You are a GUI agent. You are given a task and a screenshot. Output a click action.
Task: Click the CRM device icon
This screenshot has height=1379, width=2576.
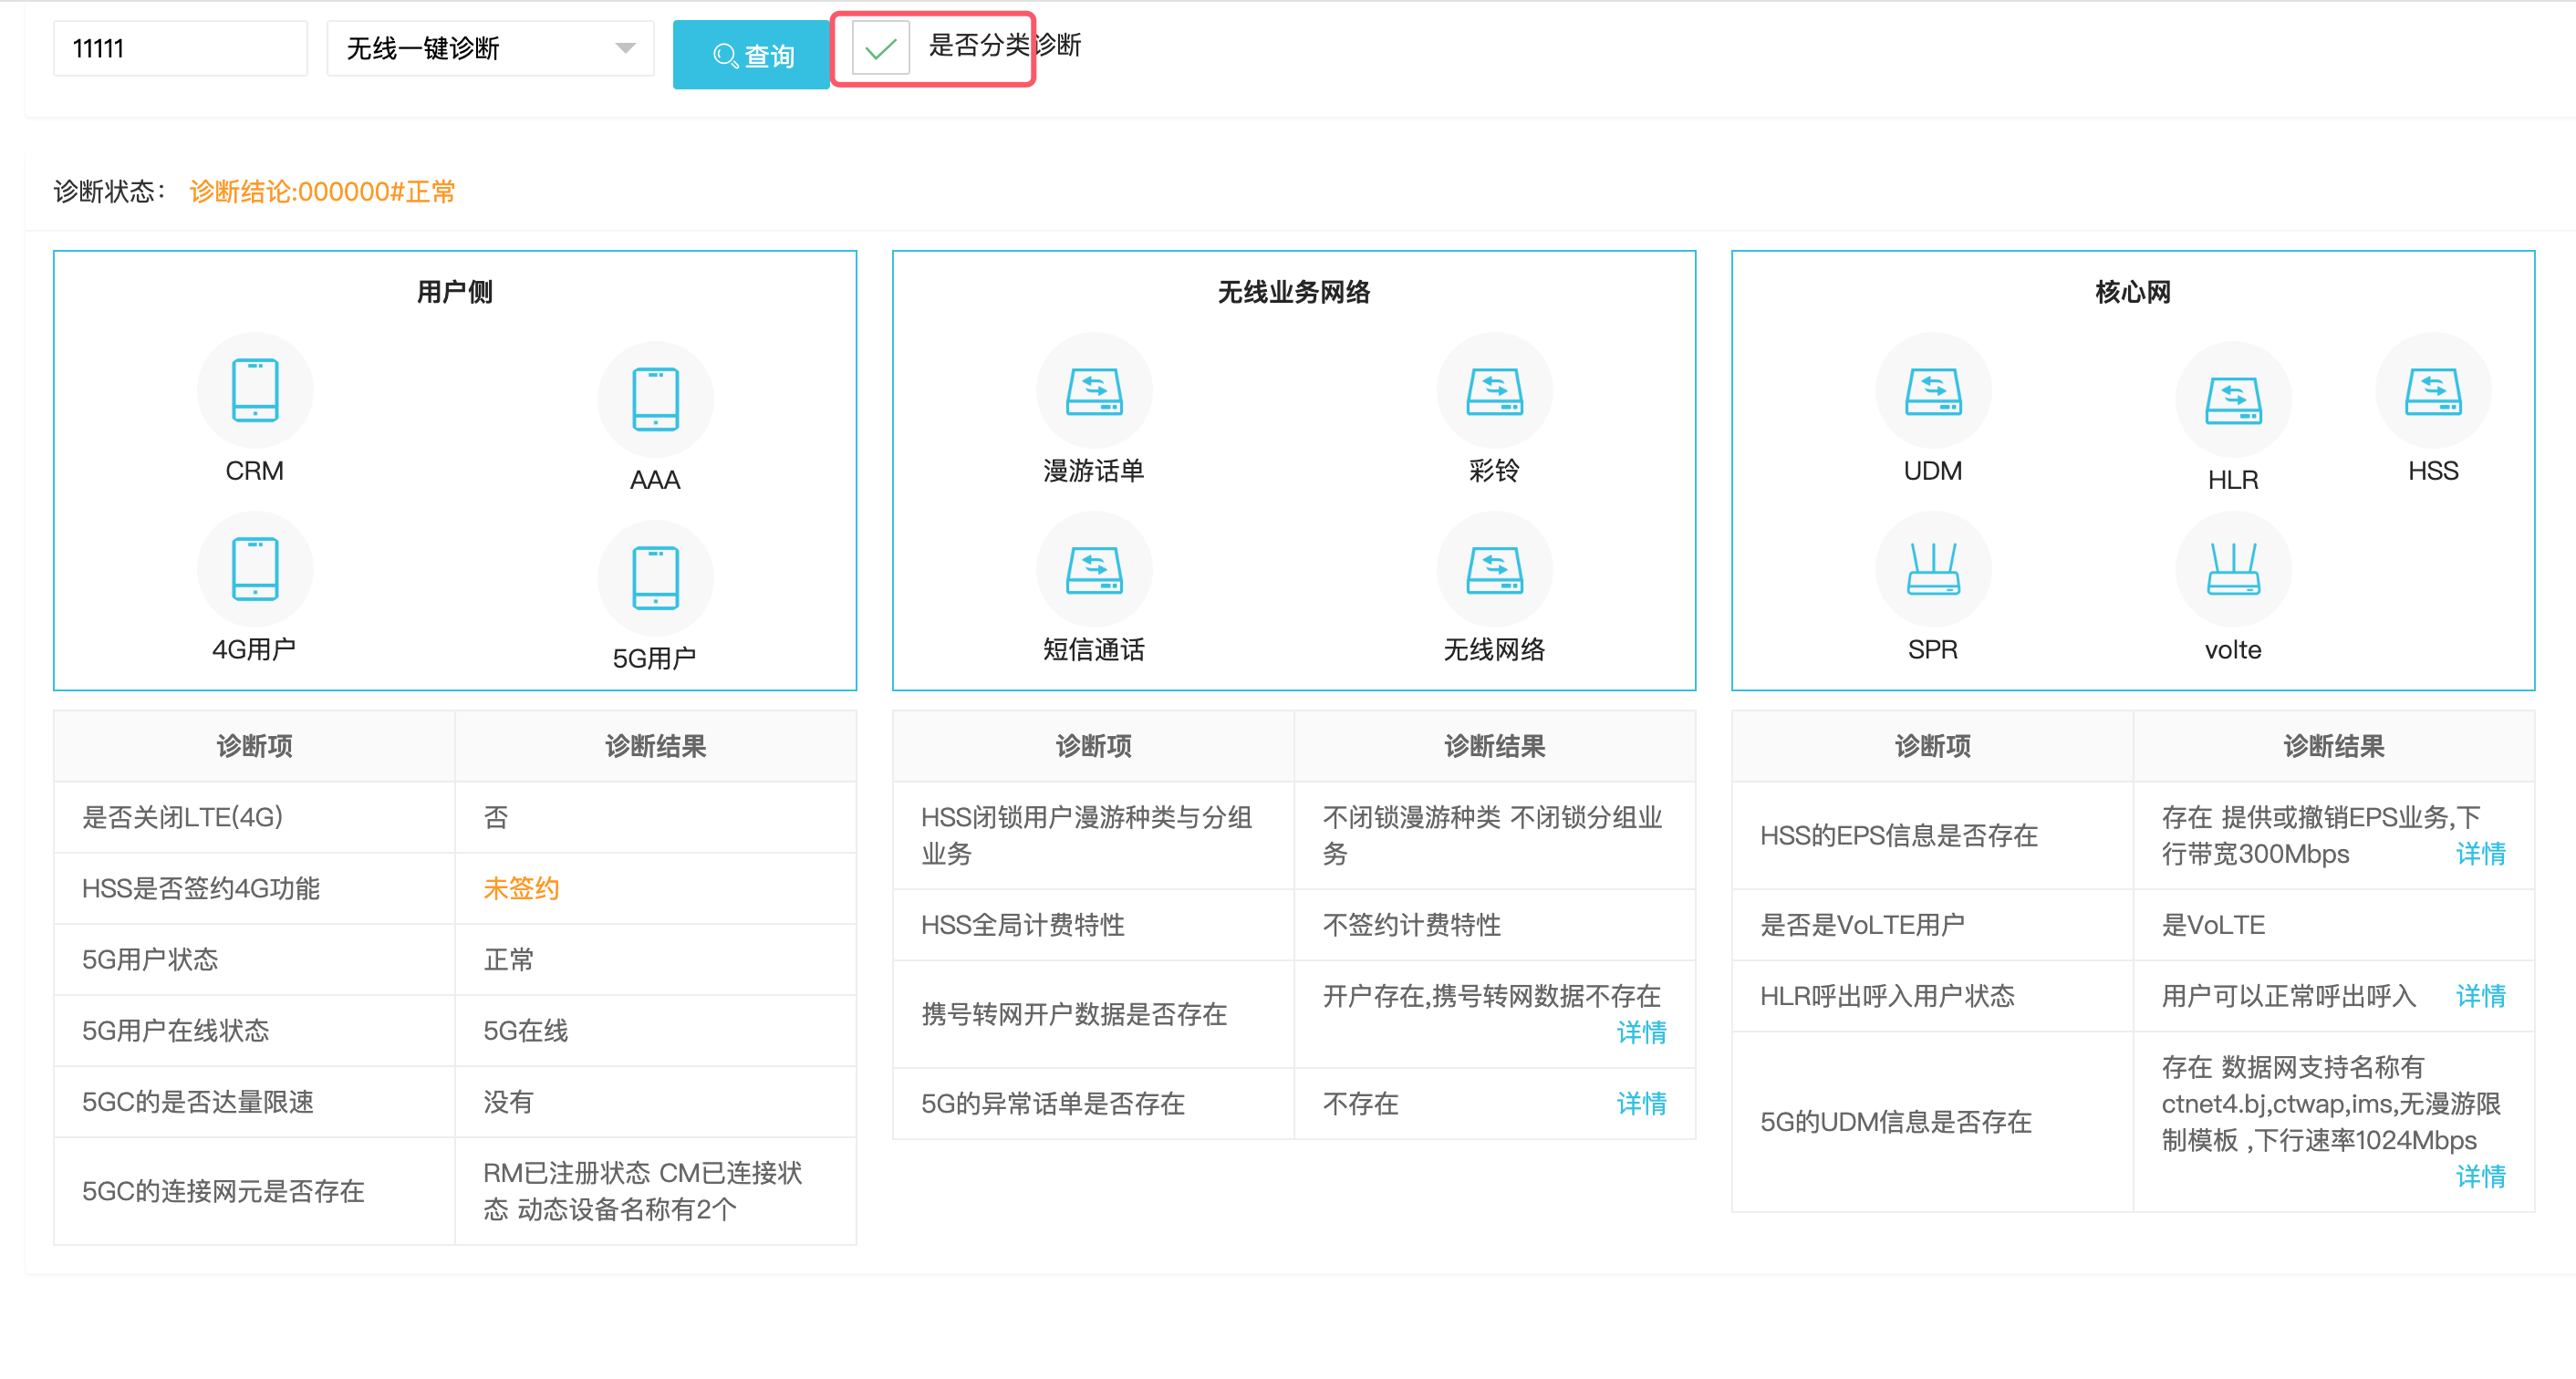click(255, 390)
